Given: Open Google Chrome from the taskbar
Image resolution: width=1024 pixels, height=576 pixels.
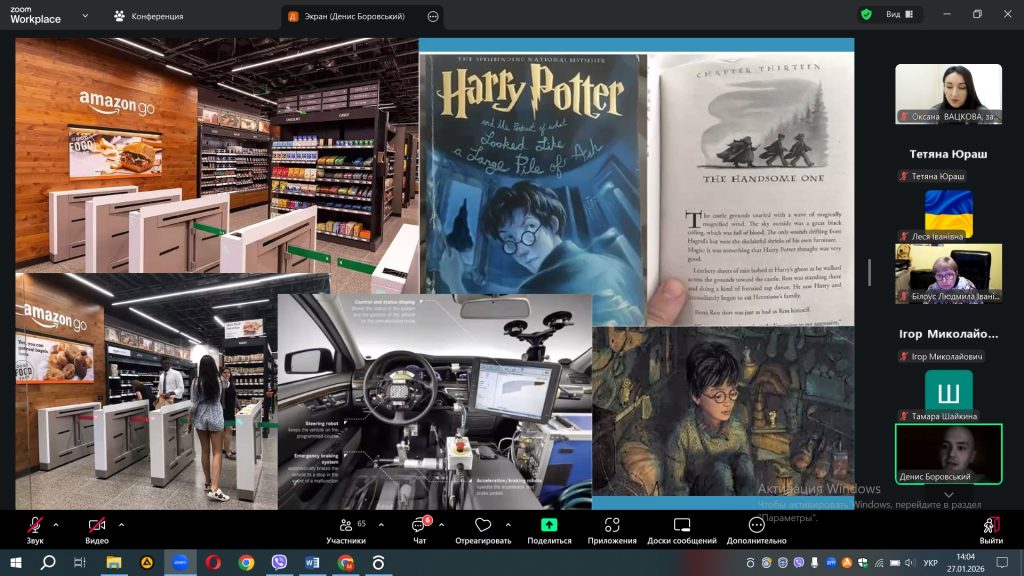Looking at the screenshot, I should (x=246, y=562).
